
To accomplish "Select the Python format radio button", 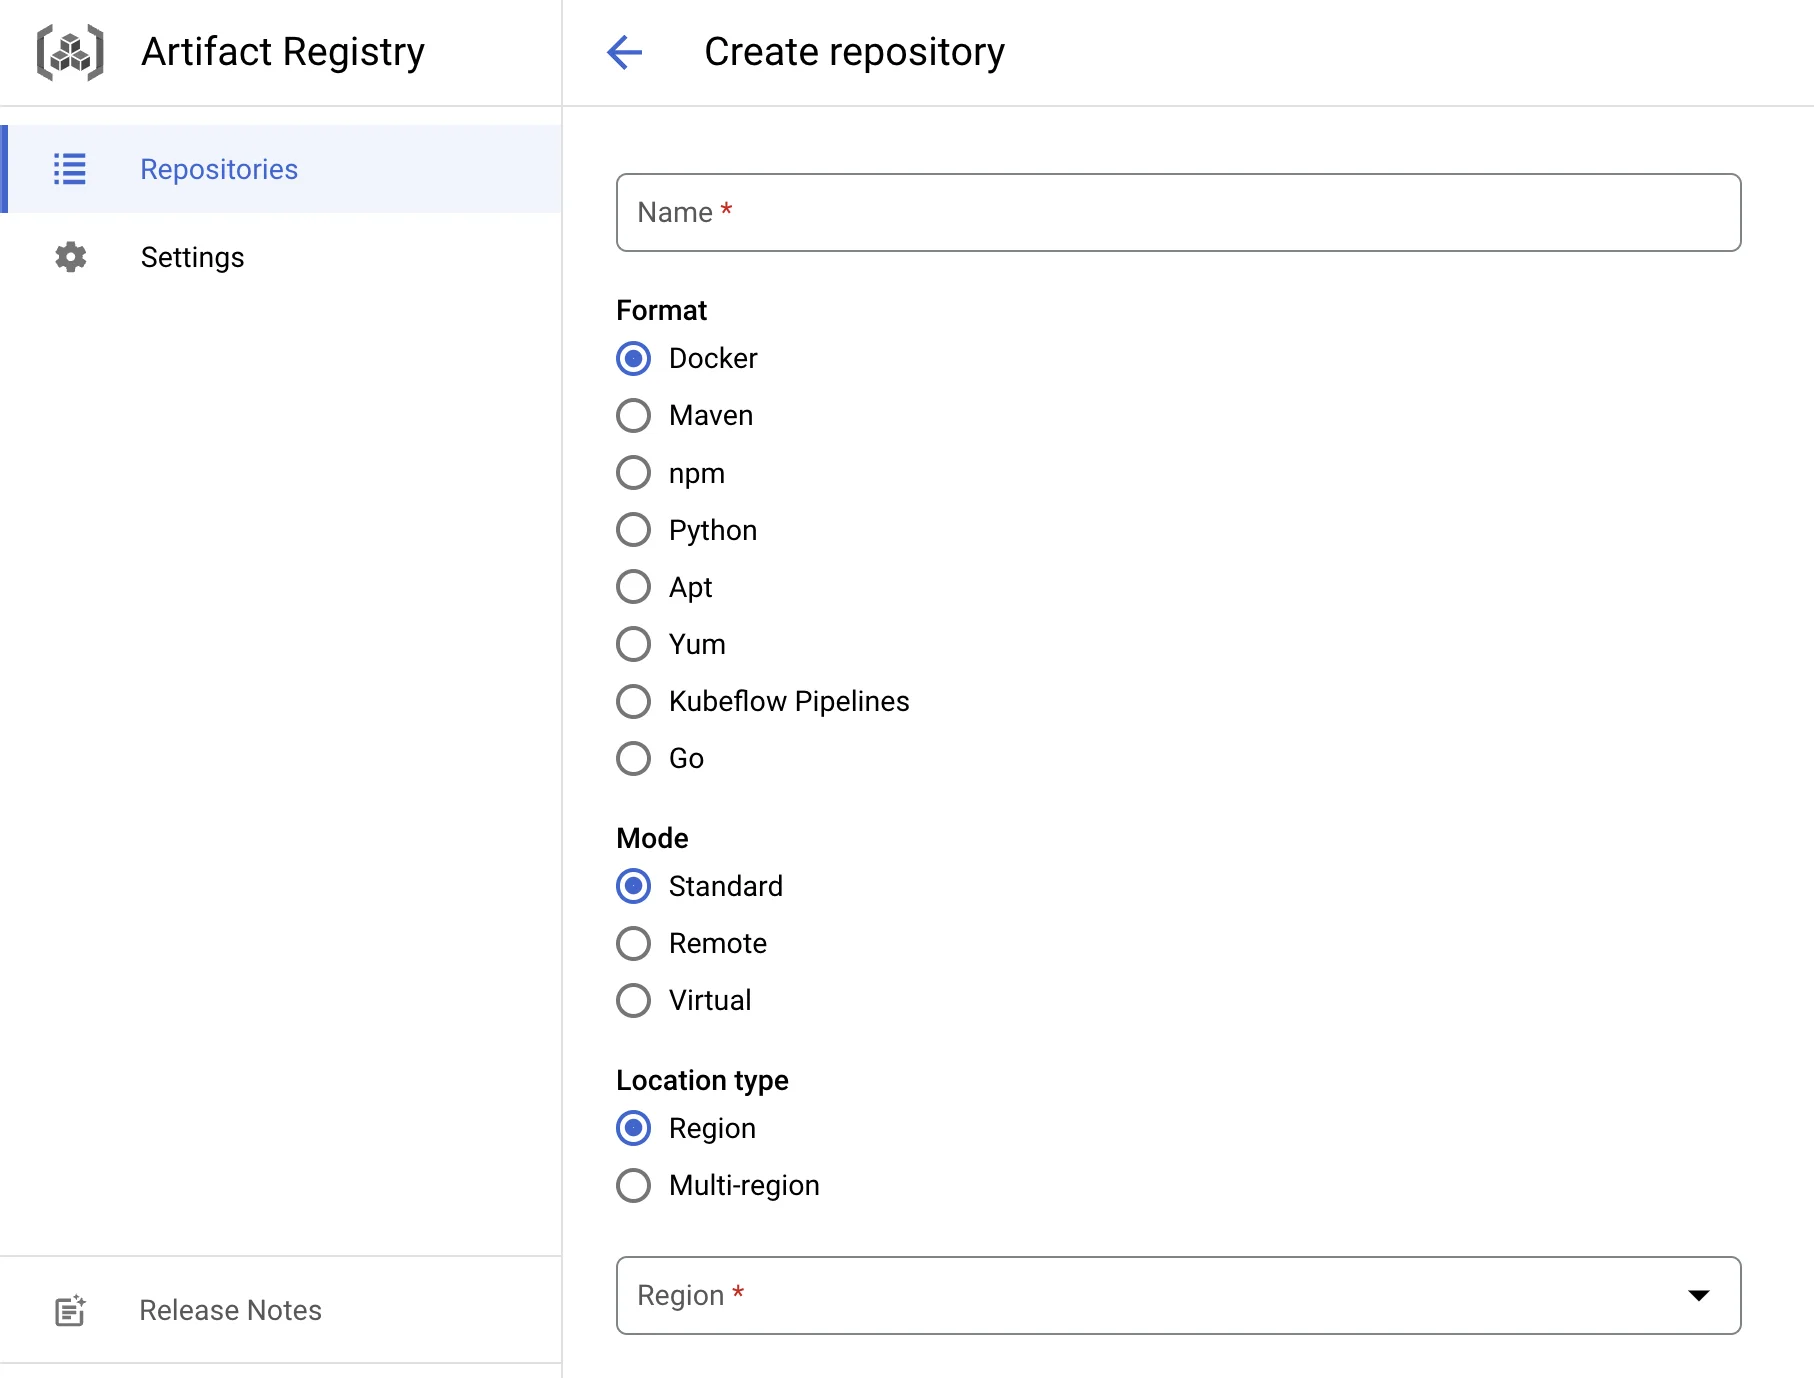I will (x=634, y=530).
